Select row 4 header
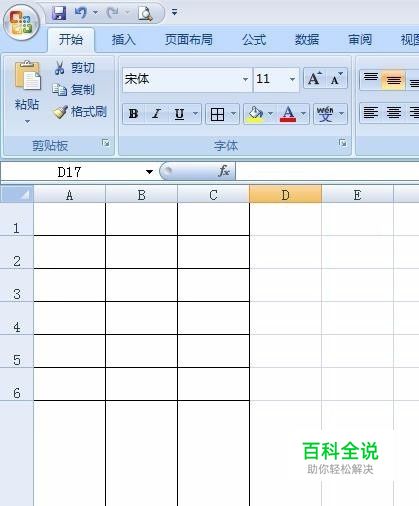The height and width of the screenshot is (506, 419). (17, 318)
